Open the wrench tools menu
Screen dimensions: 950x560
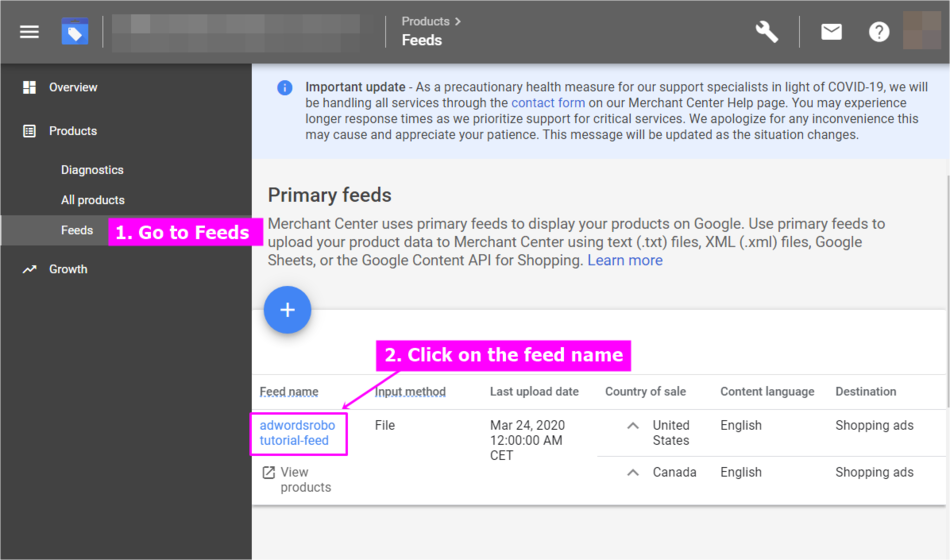coord(767,32)
